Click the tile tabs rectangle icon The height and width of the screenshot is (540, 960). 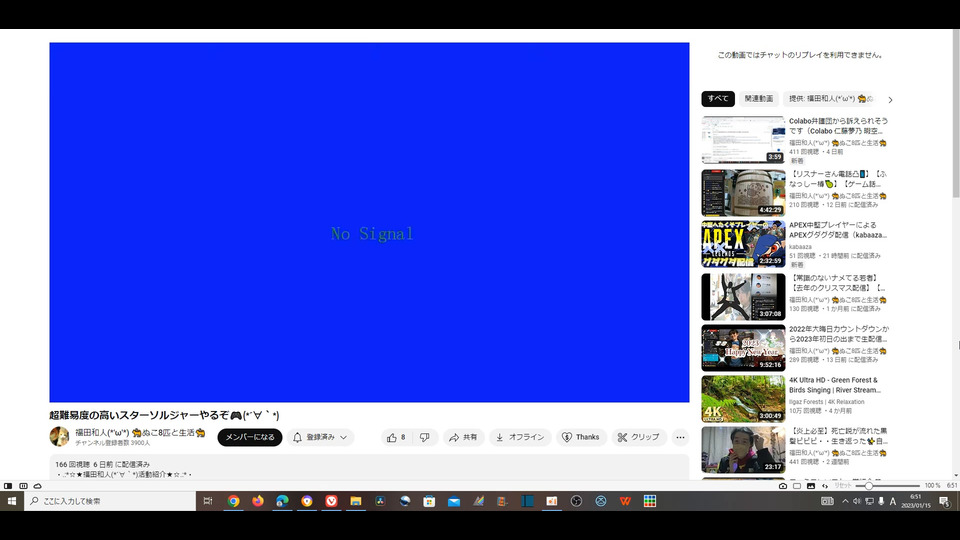[x=797, y=486]
